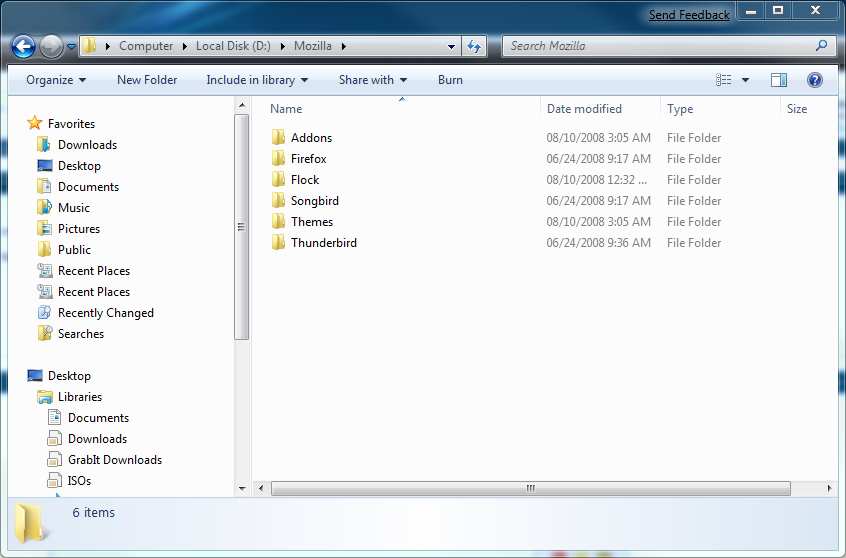Image resolution: width=846 pixels, height=558 pixels.
Task: Click the horizontal scrollbar left arrow
Action: [x=261, y=488]
